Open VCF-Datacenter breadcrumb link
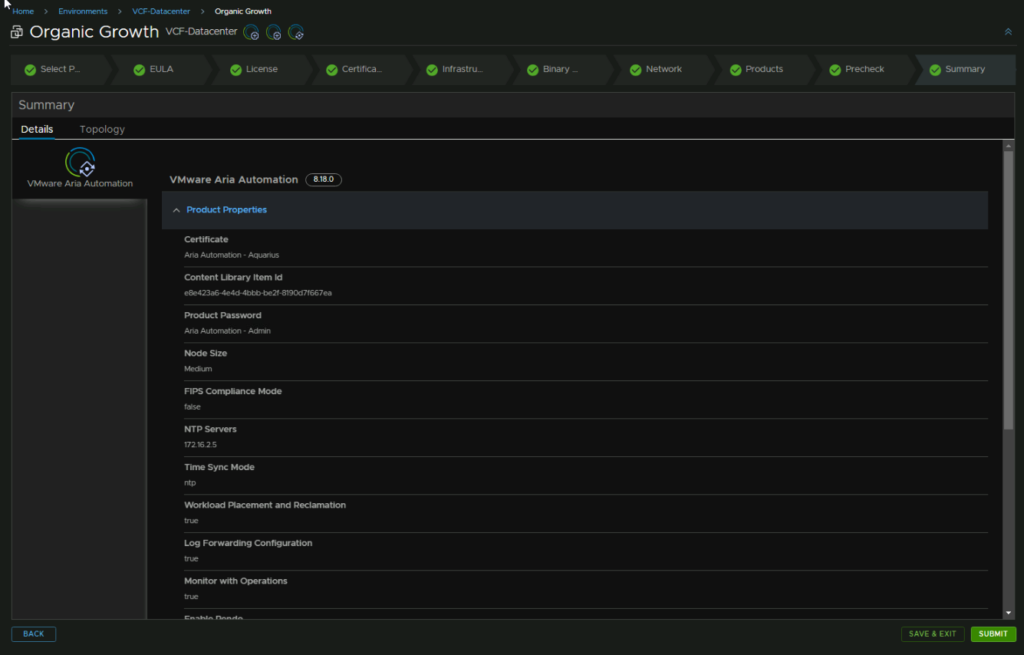 point(161,11)
